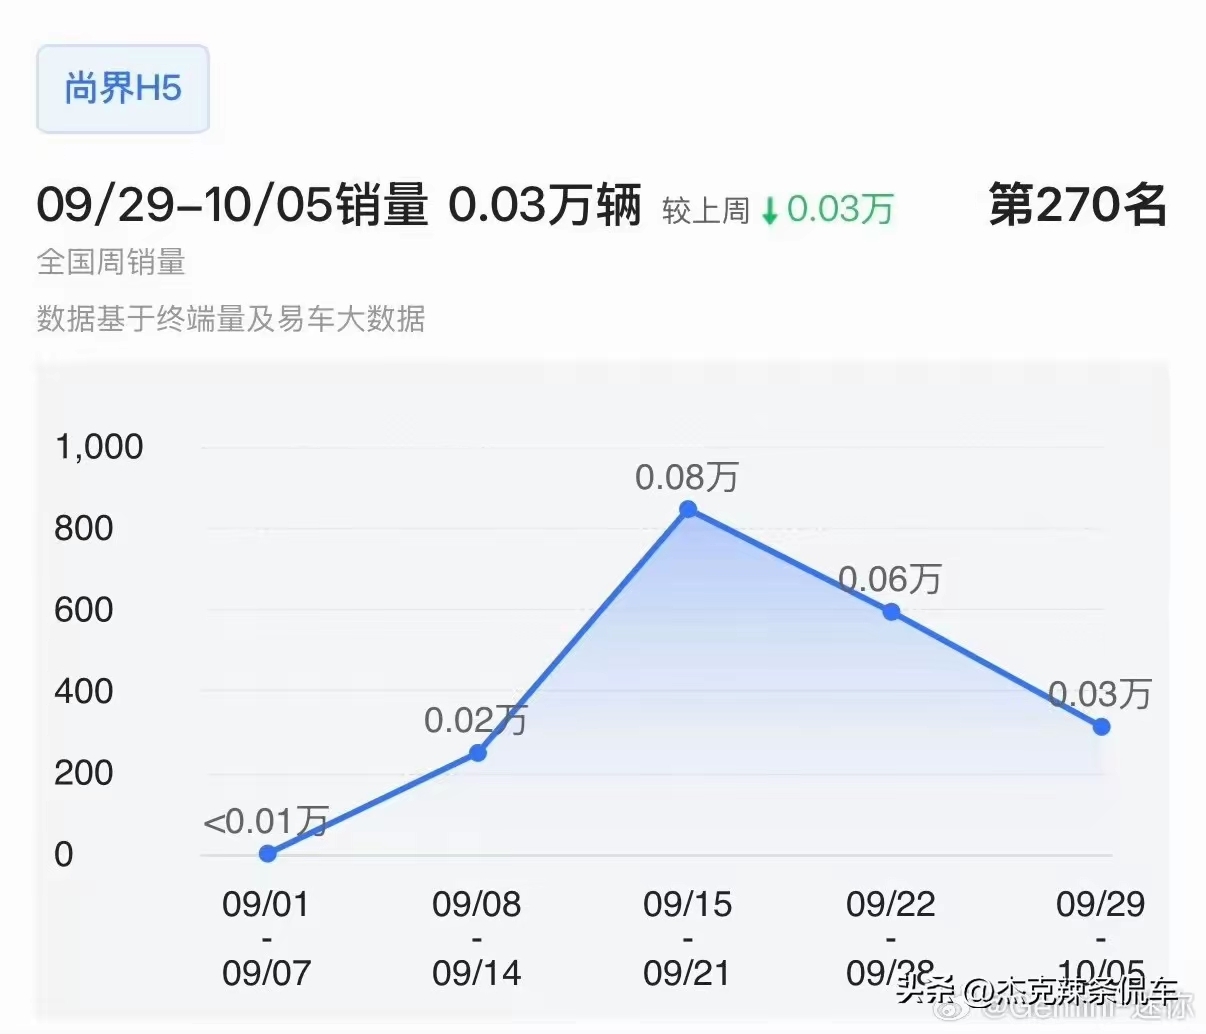Click the 0.06万 value label
Screen dimensions: 1206x1034
[890, 579]
